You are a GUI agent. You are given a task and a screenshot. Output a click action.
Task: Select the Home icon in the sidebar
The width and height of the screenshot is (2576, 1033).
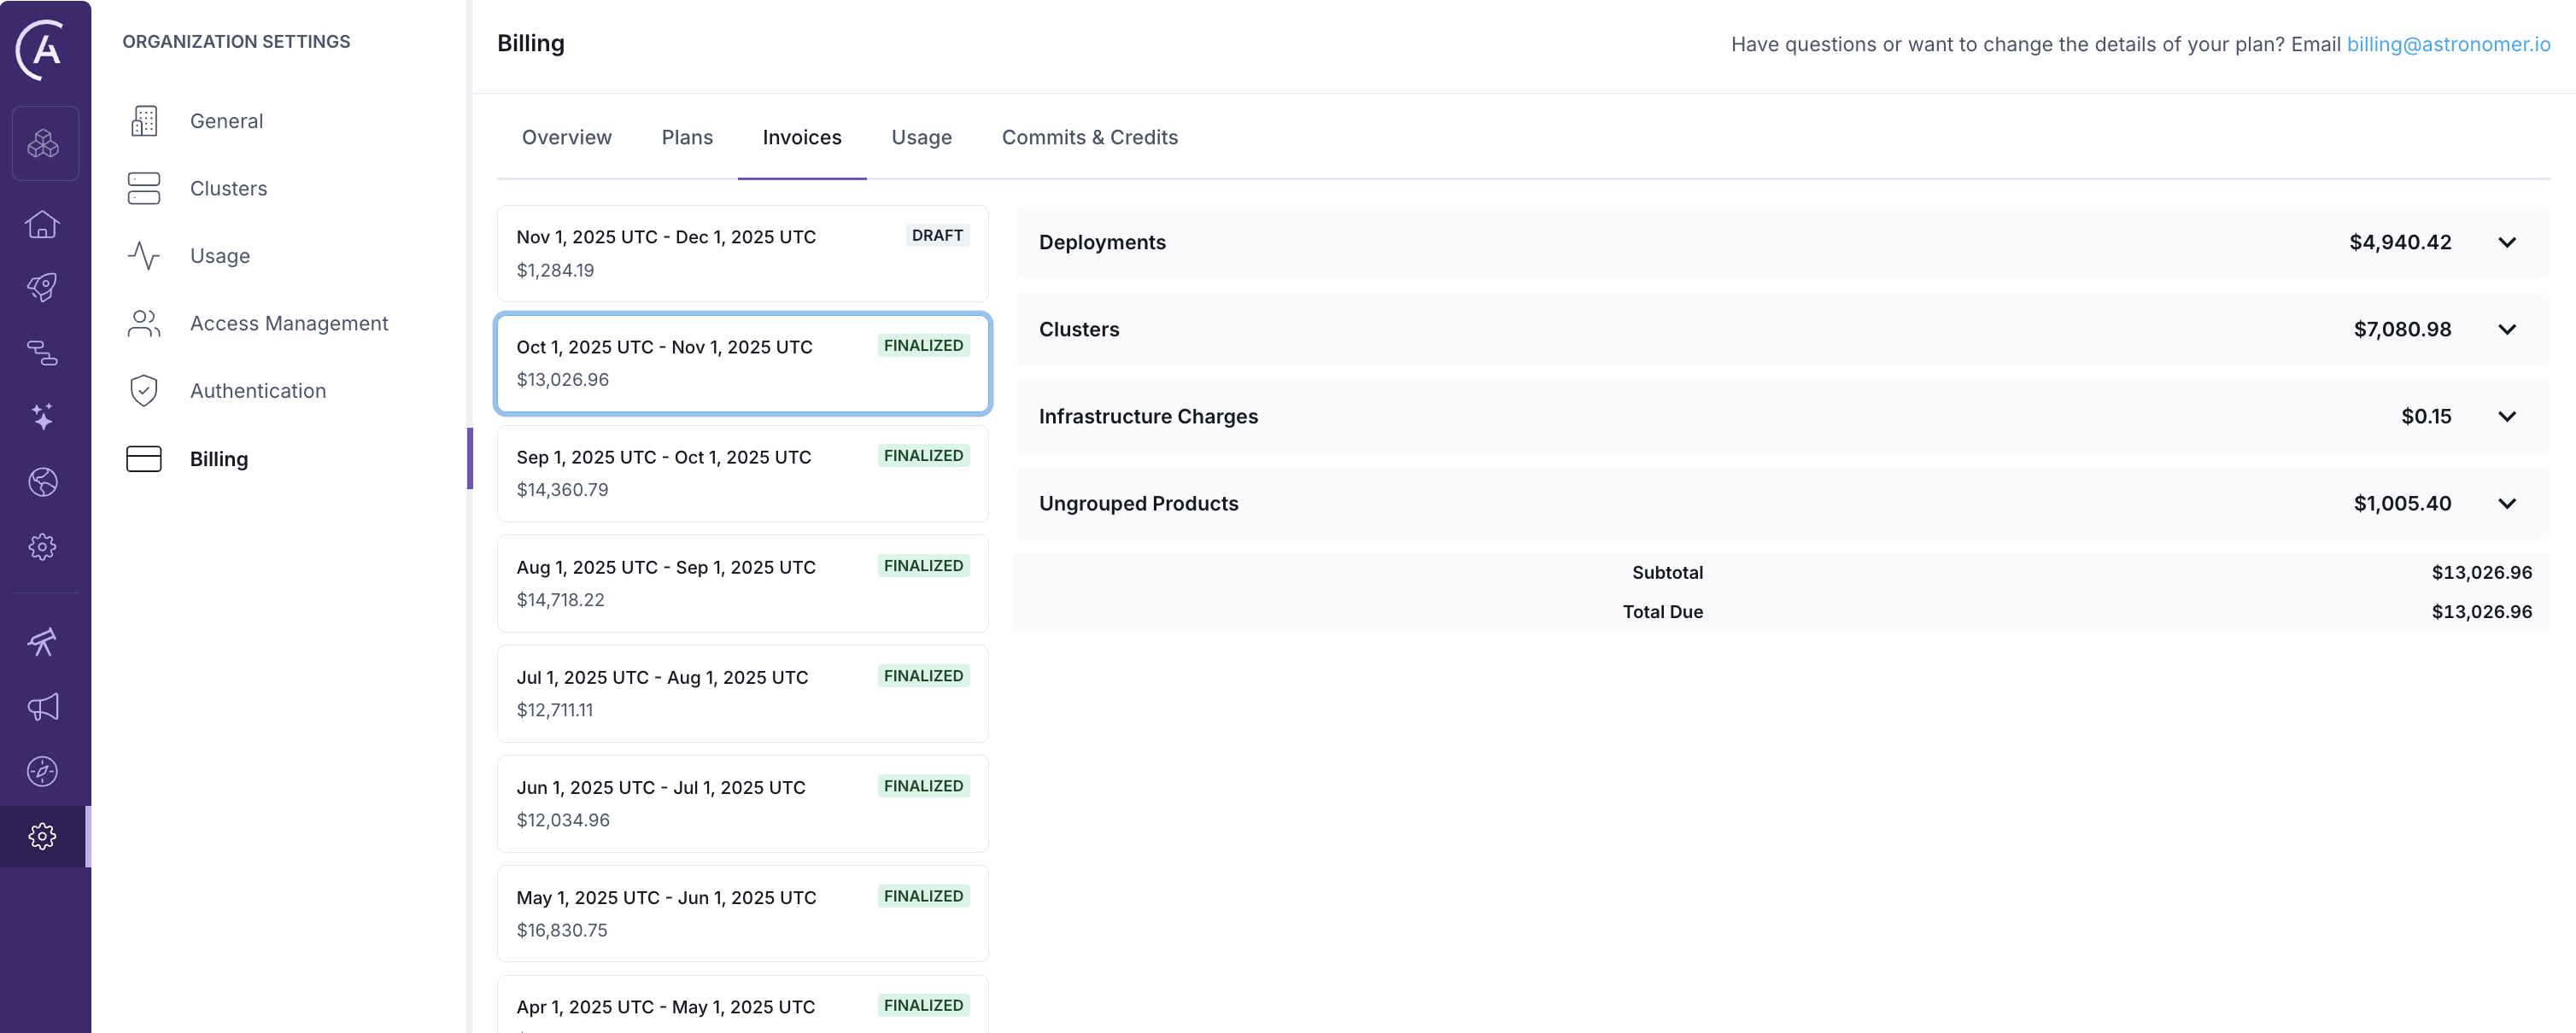click(x=43, y=224)
